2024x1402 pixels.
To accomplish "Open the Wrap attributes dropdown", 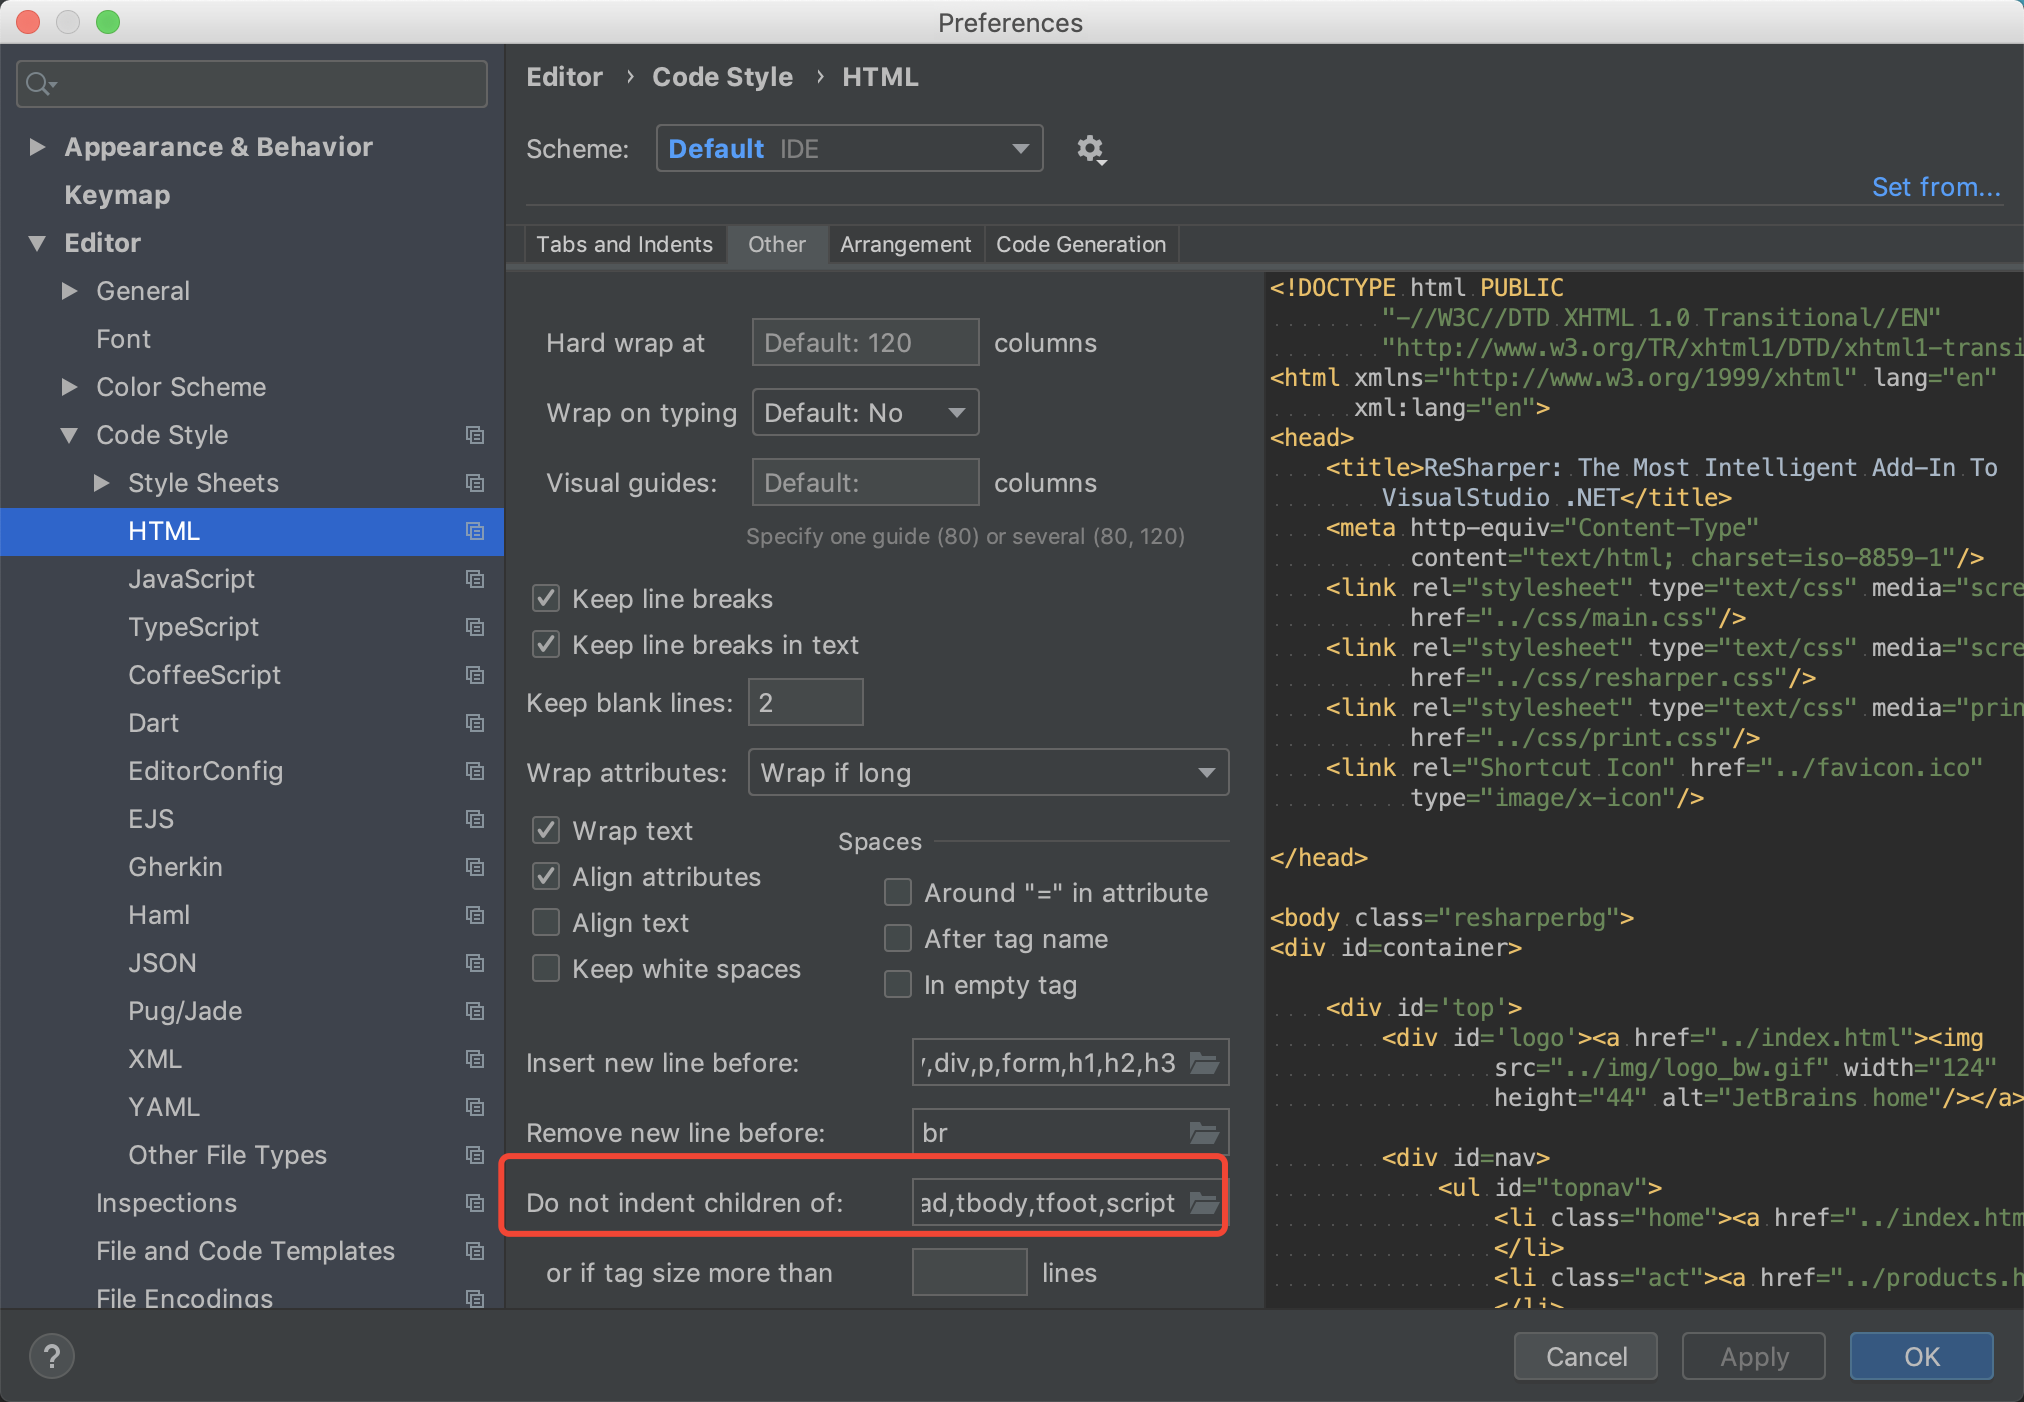I will [987, 773].
